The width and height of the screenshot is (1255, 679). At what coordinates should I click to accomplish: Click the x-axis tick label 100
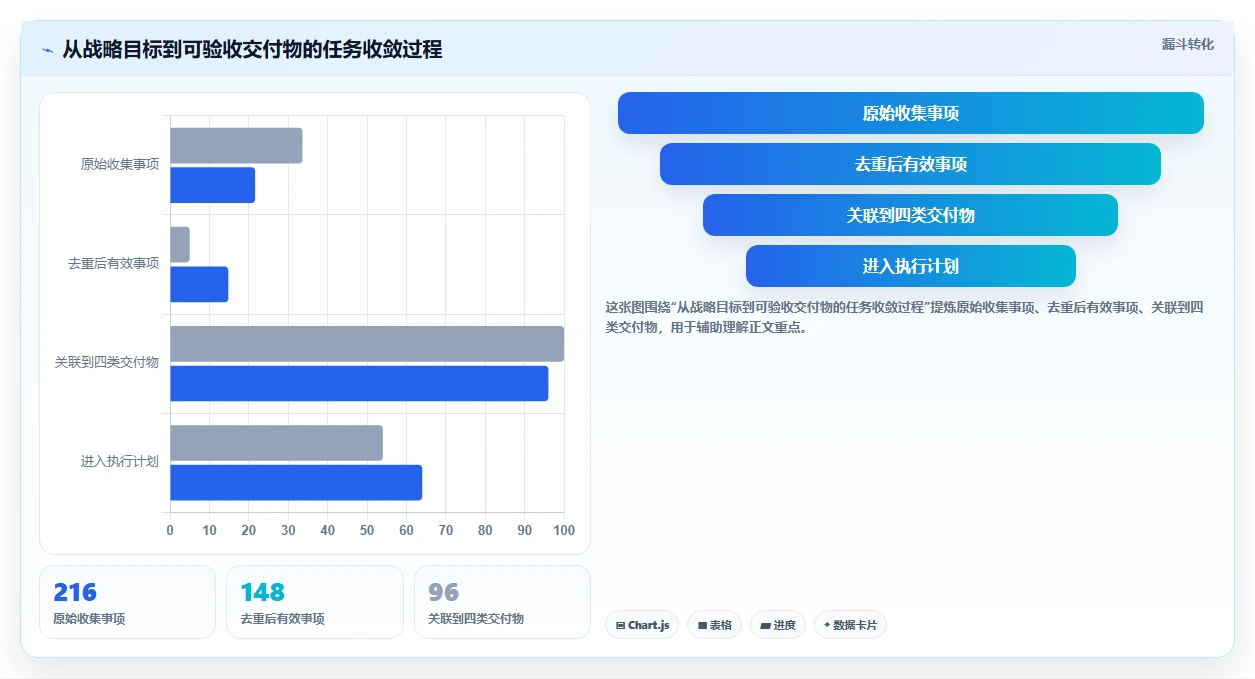click(x=564, y=530)
